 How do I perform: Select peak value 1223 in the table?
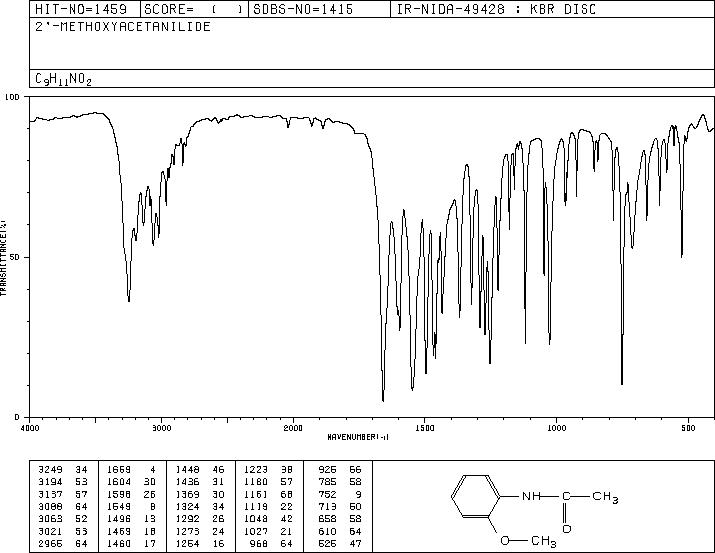[256, 470]
